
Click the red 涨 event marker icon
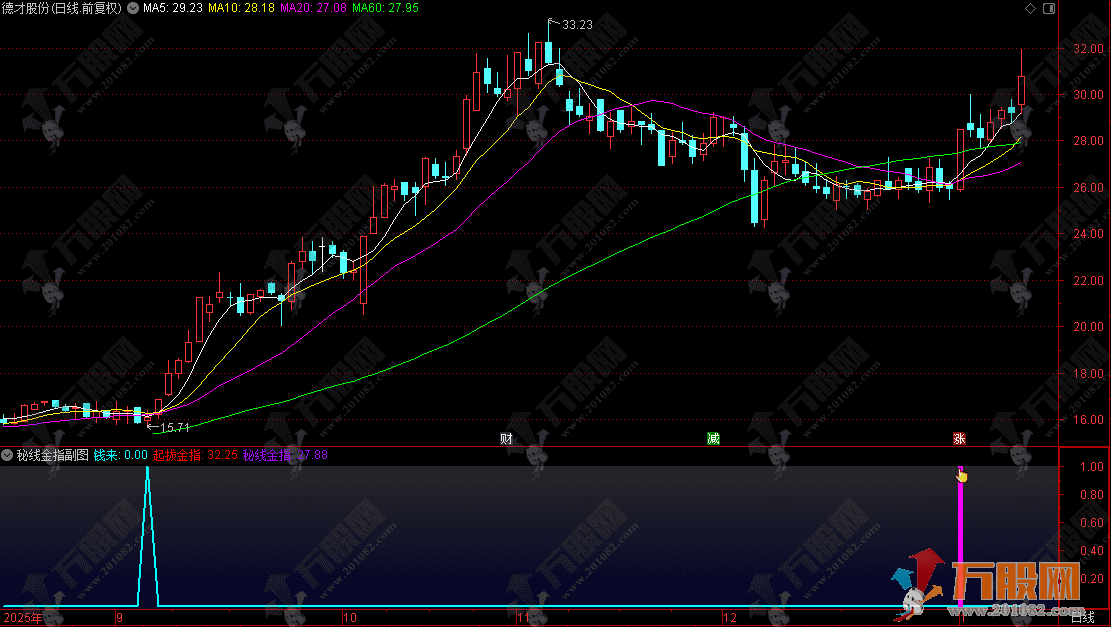[959, 439]
